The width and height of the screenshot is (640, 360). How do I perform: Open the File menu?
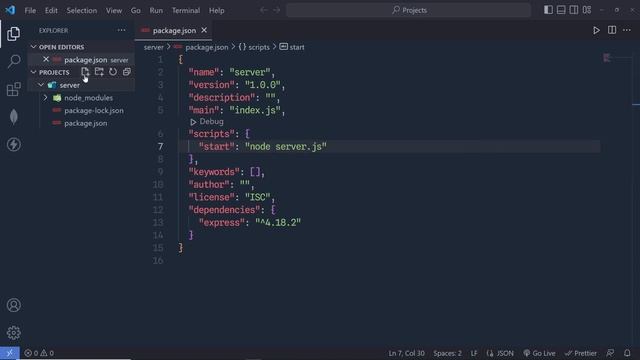click(x=30, y=11)
